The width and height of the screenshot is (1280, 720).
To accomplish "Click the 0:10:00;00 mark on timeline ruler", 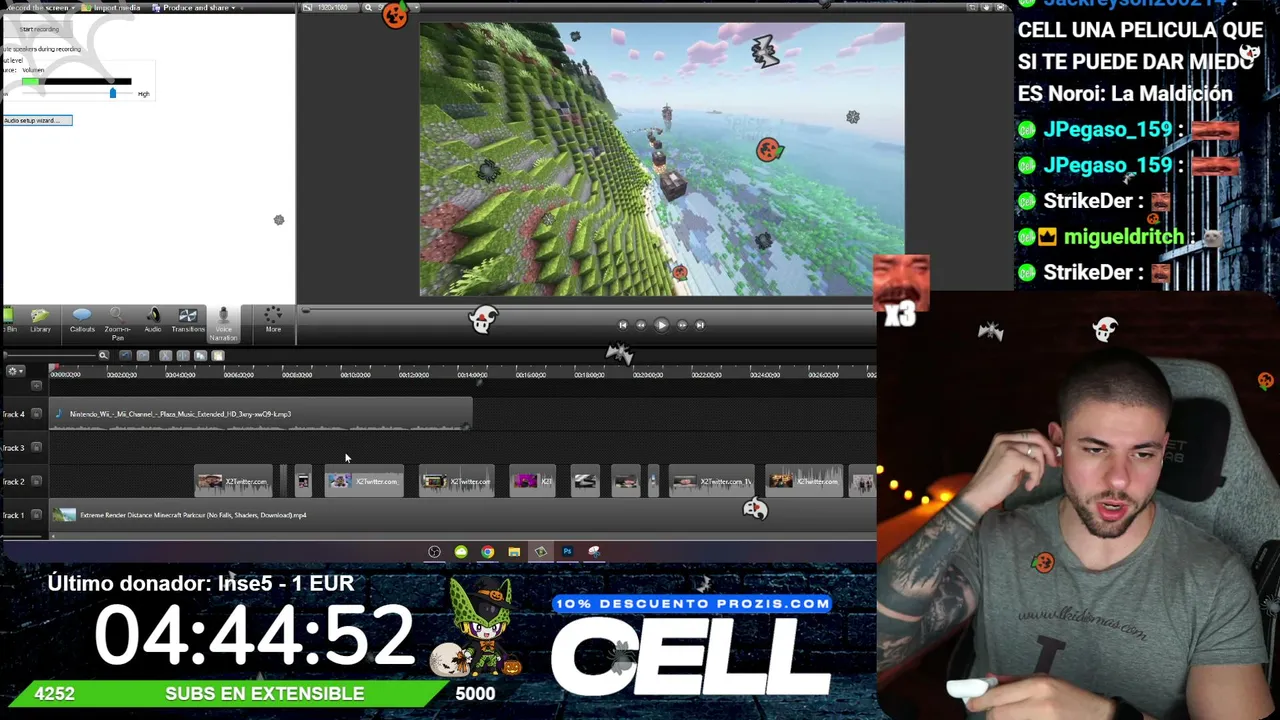I will pos(355,374).
